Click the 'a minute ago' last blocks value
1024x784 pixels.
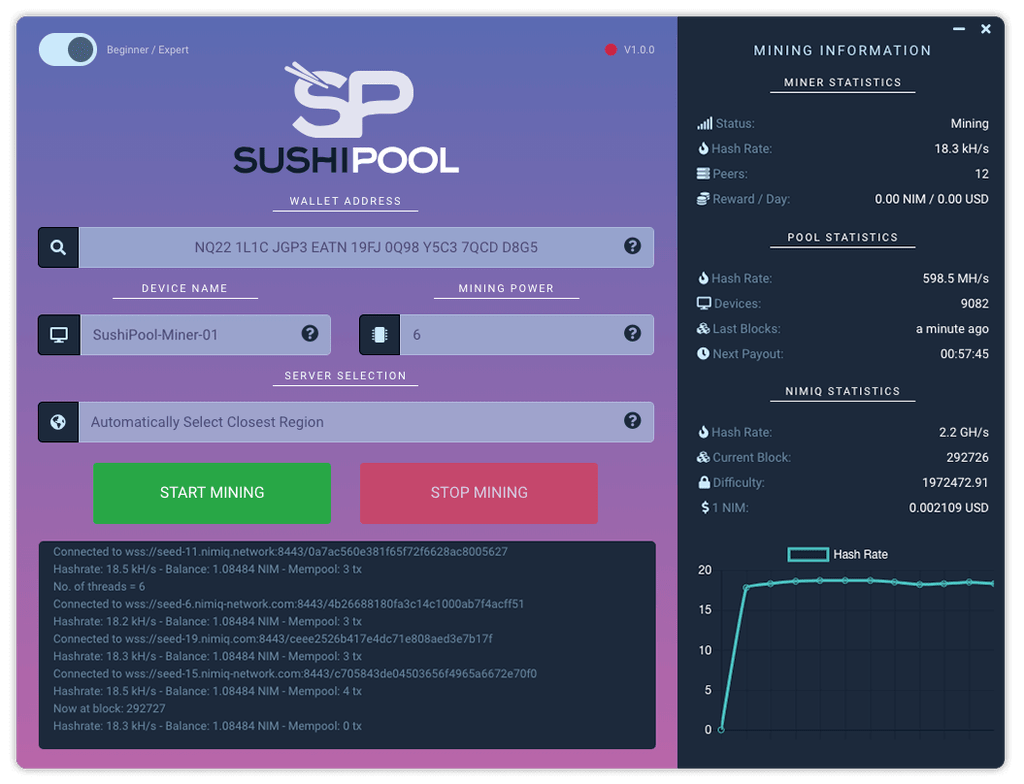point(952,329)
